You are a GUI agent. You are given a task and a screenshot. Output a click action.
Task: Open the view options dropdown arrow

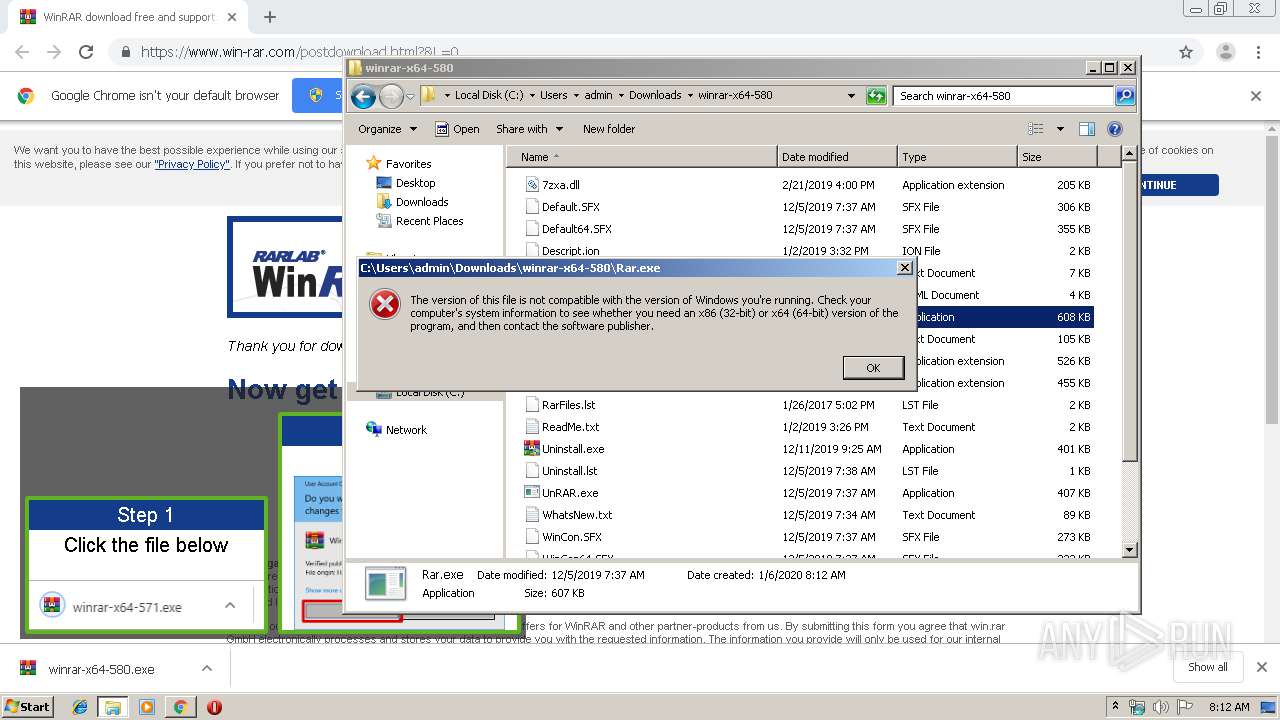tap(1060, 129)
